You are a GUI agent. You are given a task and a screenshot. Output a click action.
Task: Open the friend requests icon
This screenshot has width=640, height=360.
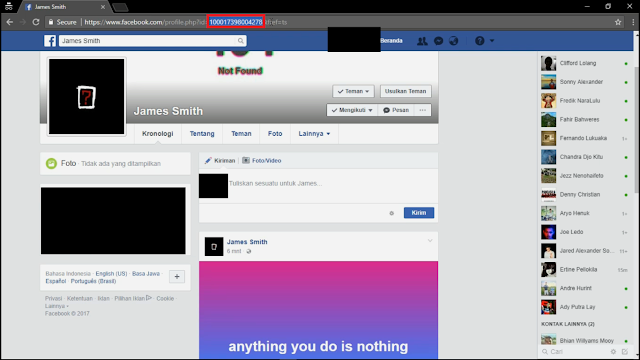422,41
